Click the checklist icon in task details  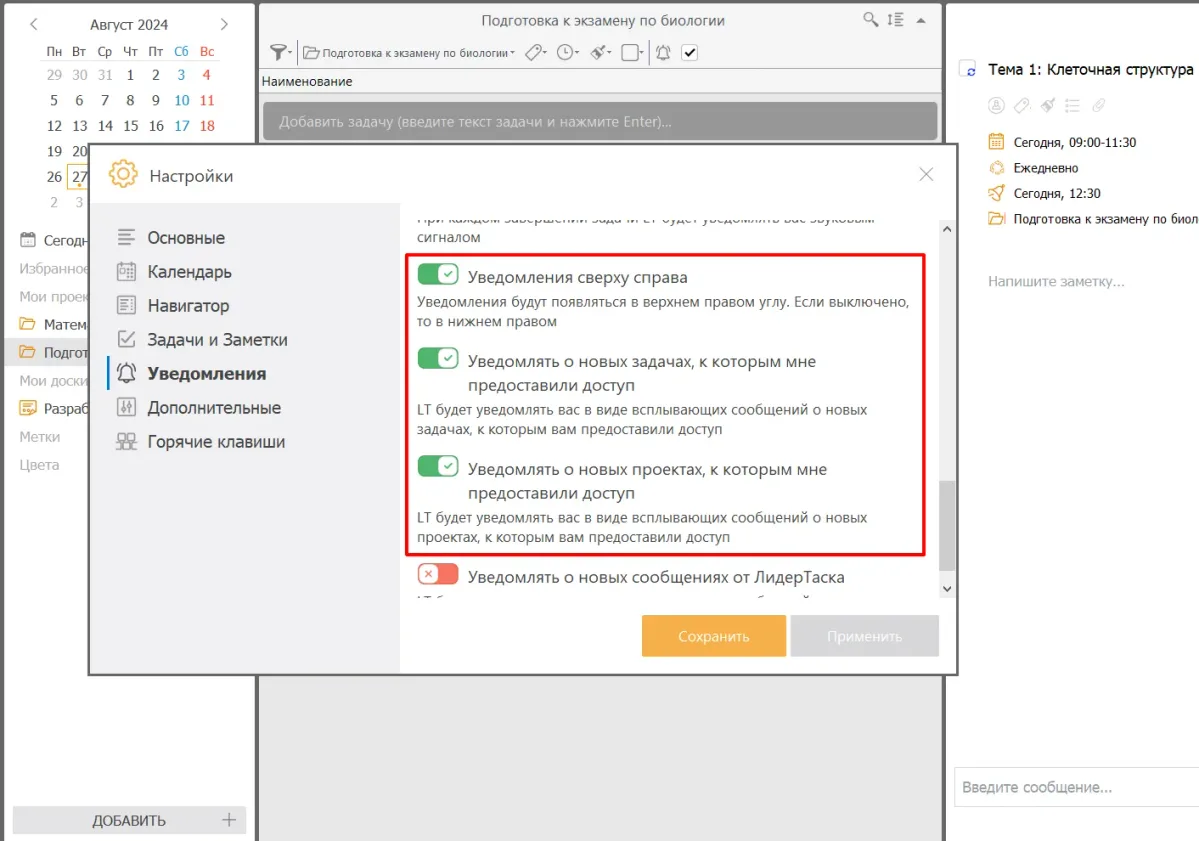tap(1072, 105)
